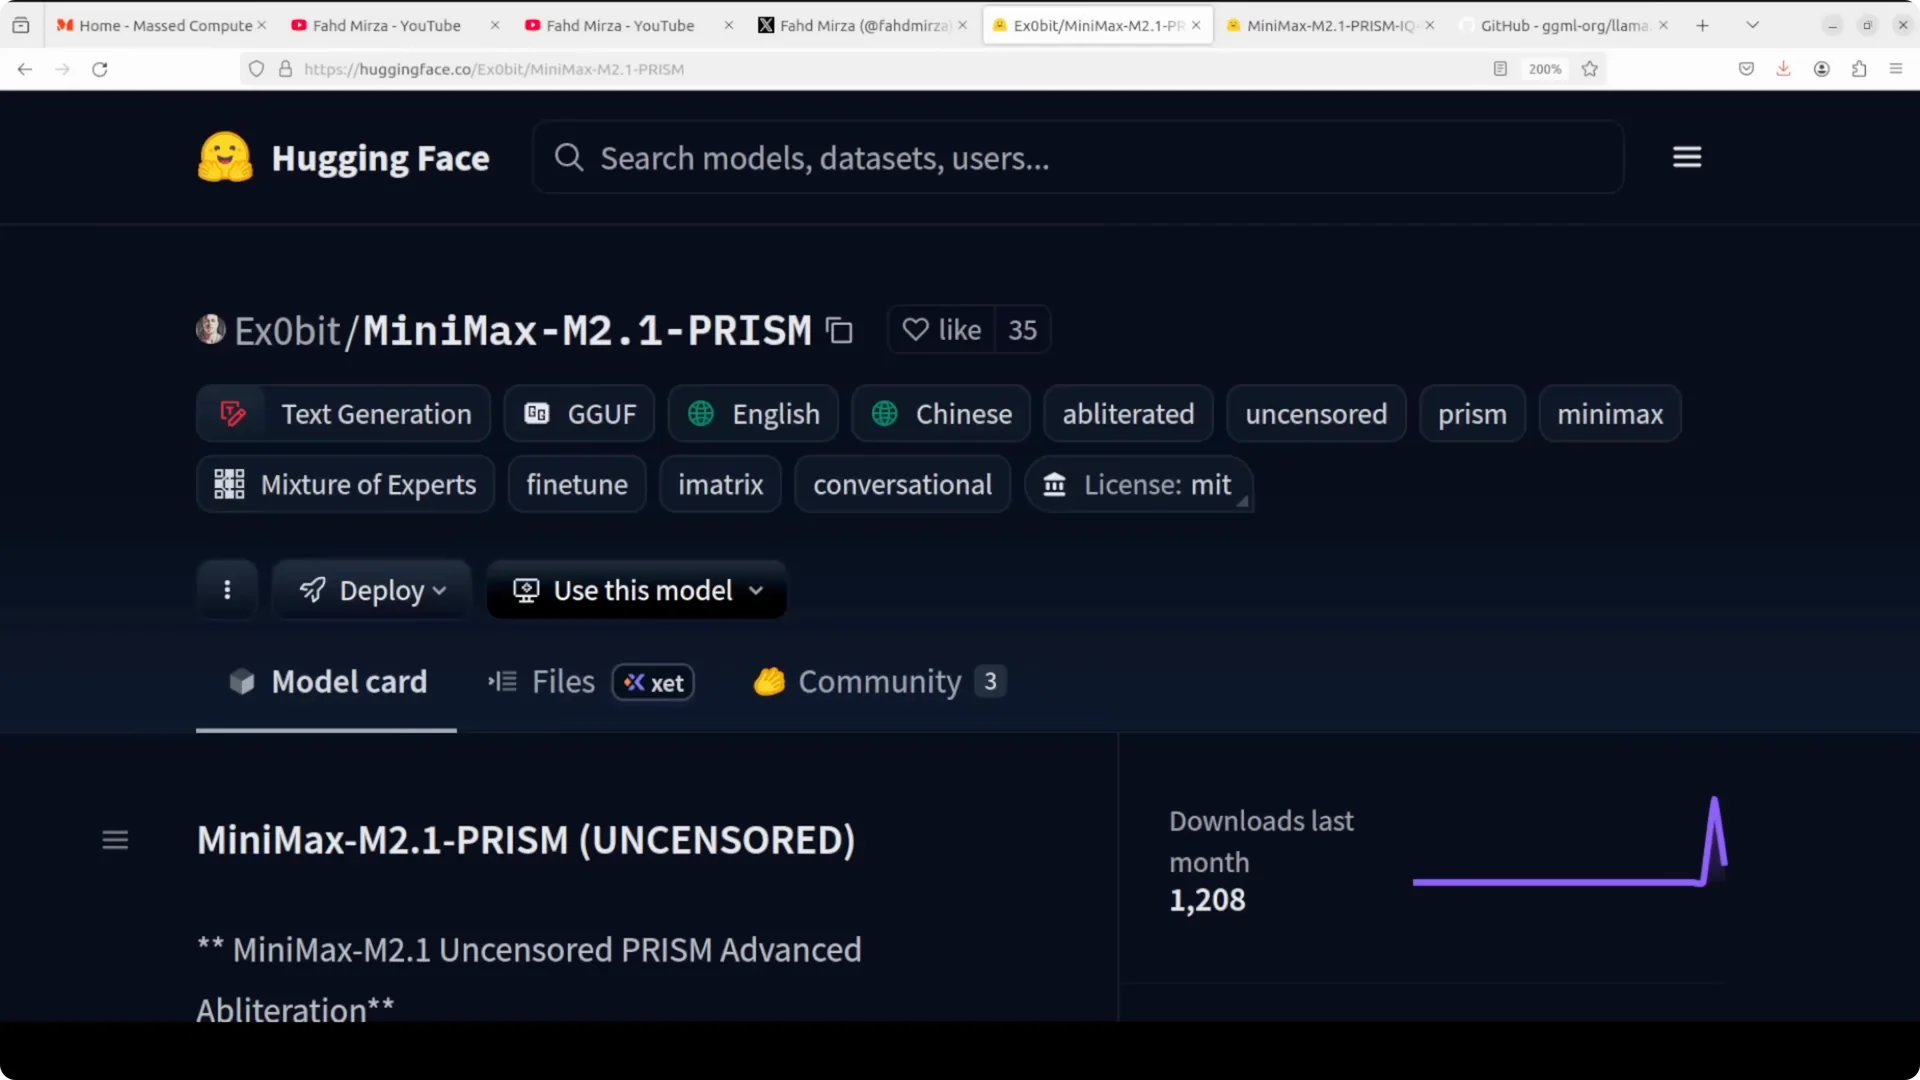Open the three-dot options menu
The image size is (1920, 1080).
[227, 590]
